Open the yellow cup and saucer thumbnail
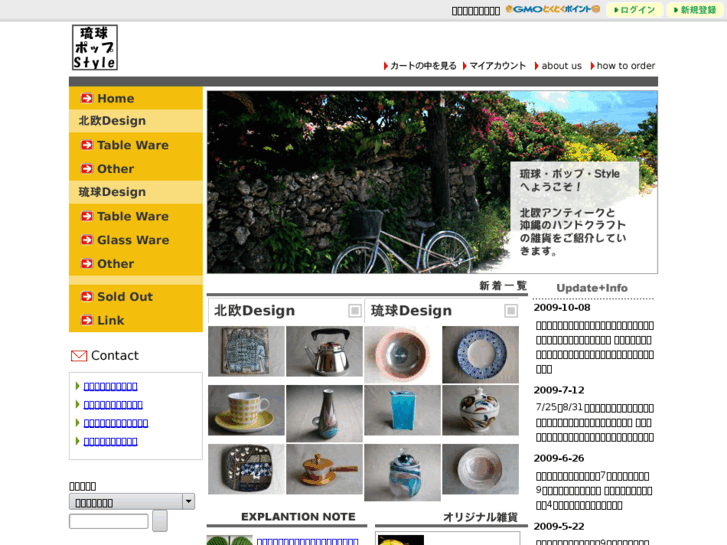The image size is (727, 545). (x=246, y=410)
